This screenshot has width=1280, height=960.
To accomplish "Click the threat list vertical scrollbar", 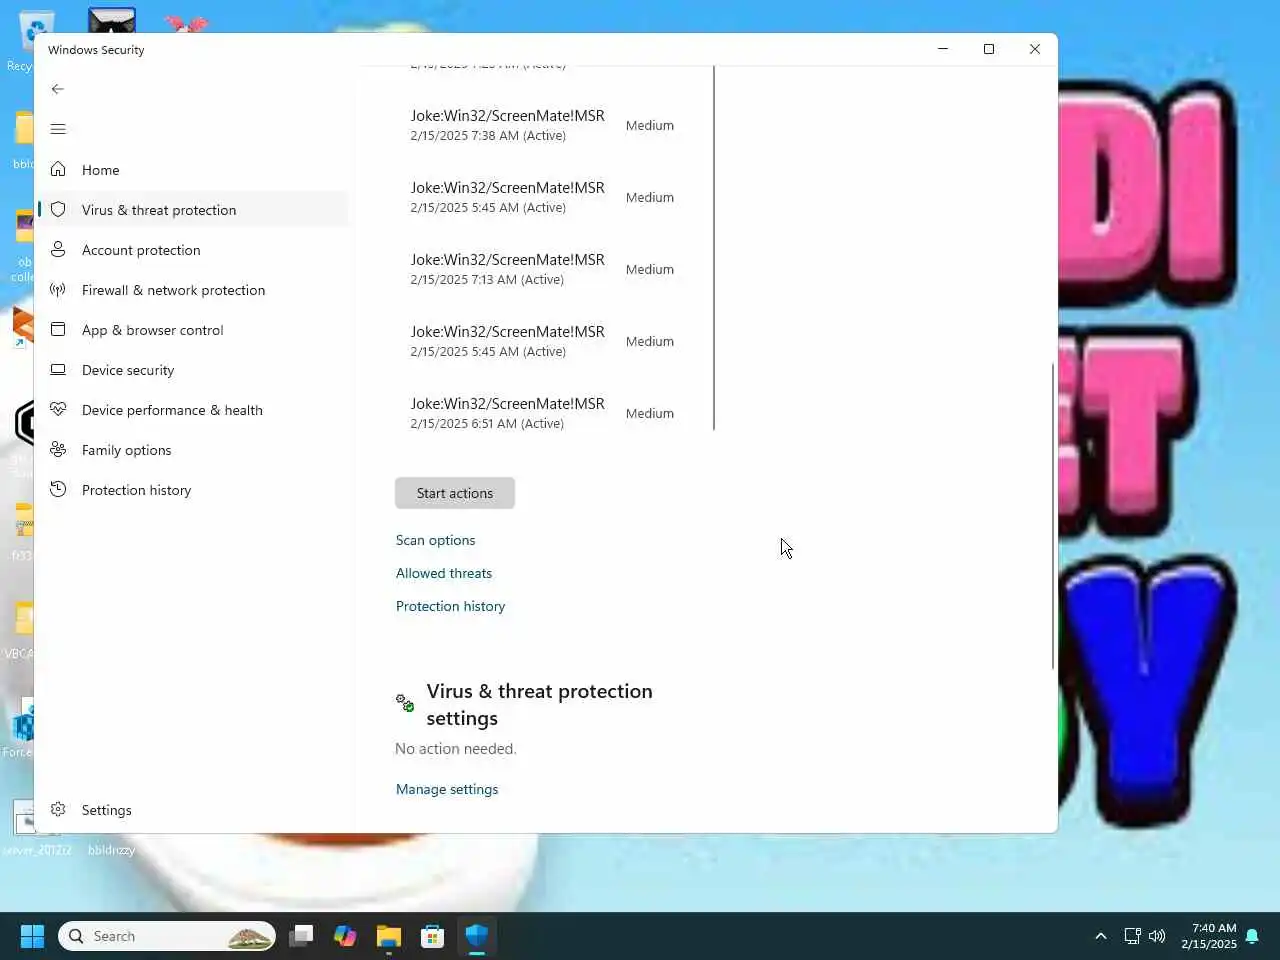I will (x=714, y=248).
